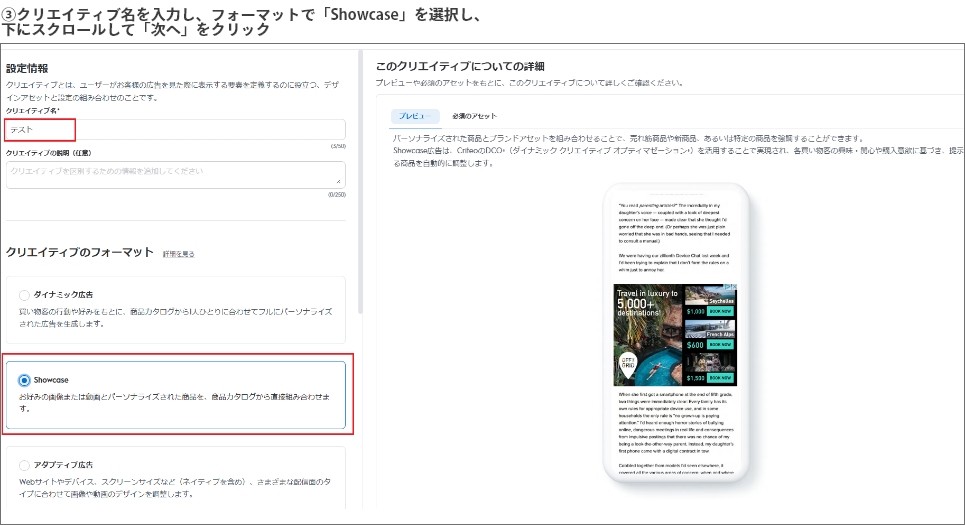
Task: Select the アダプティブ広告 radio button
Action: point(24,465)
